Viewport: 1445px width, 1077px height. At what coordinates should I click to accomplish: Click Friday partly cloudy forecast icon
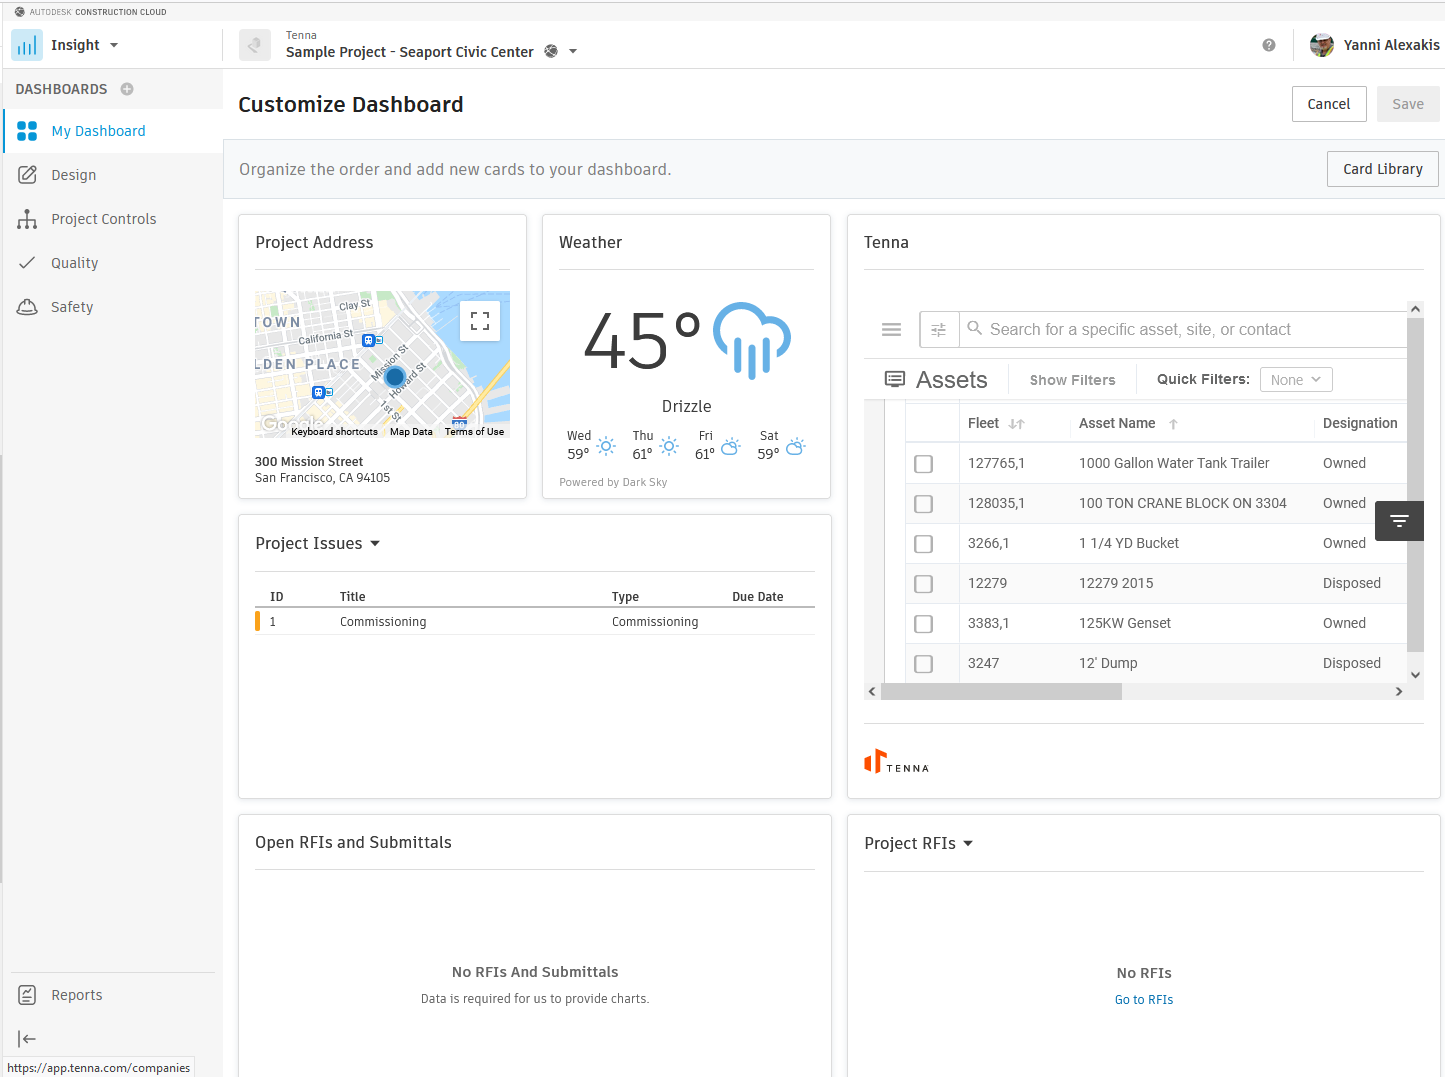click(731, 446)
